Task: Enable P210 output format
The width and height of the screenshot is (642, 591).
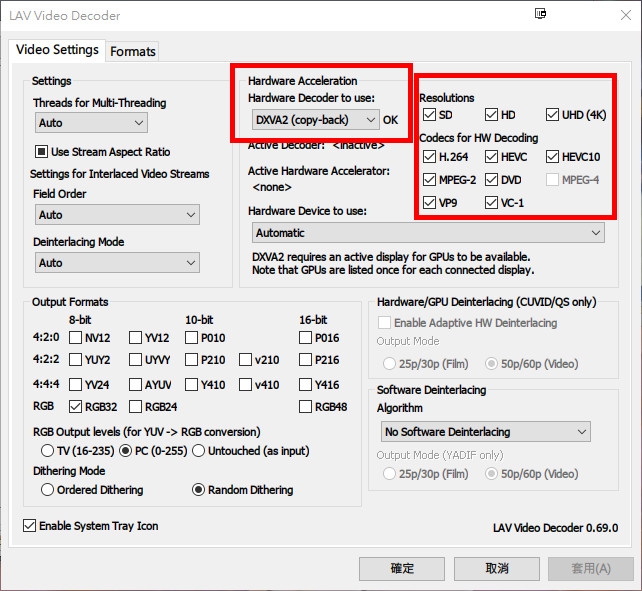Action: pyautogui.click(x=191, y=360)
